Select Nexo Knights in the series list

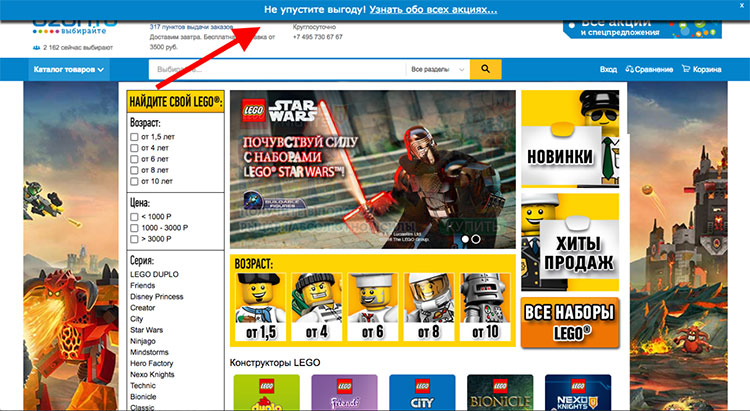(152, 374)
